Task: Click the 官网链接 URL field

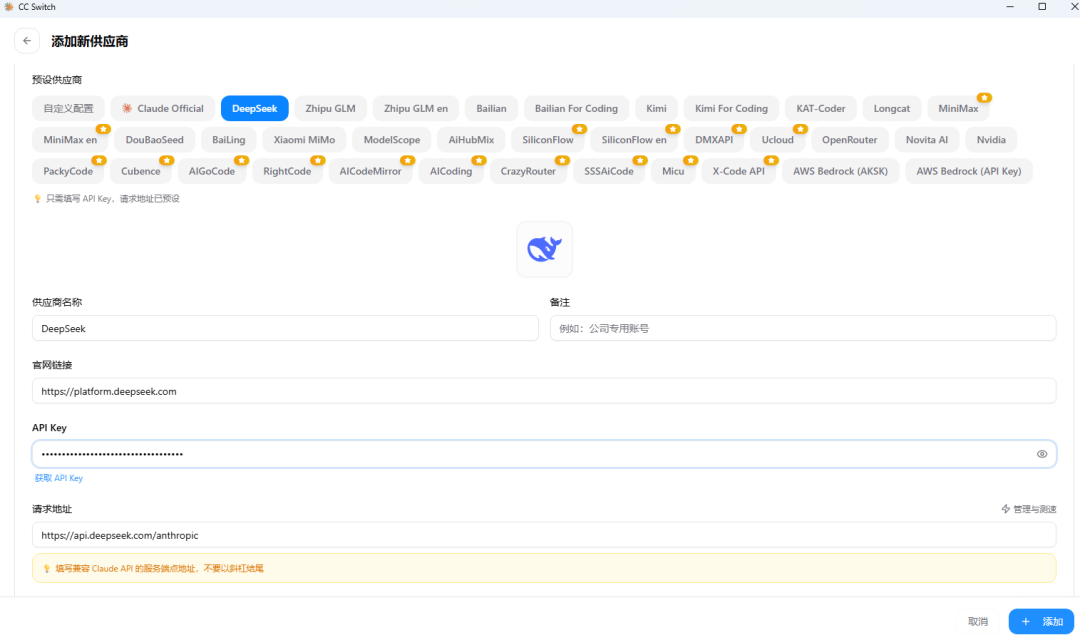Action: (544, 391)
